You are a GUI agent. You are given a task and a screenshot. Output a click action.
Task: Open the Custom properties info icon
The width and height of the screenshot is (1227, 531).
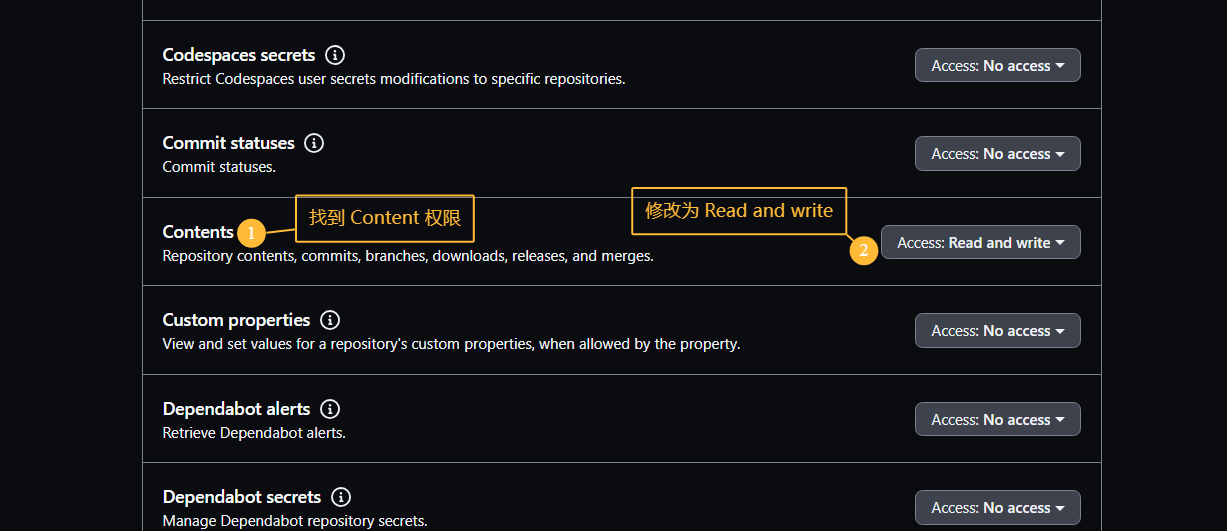click(x=330, y=320)
